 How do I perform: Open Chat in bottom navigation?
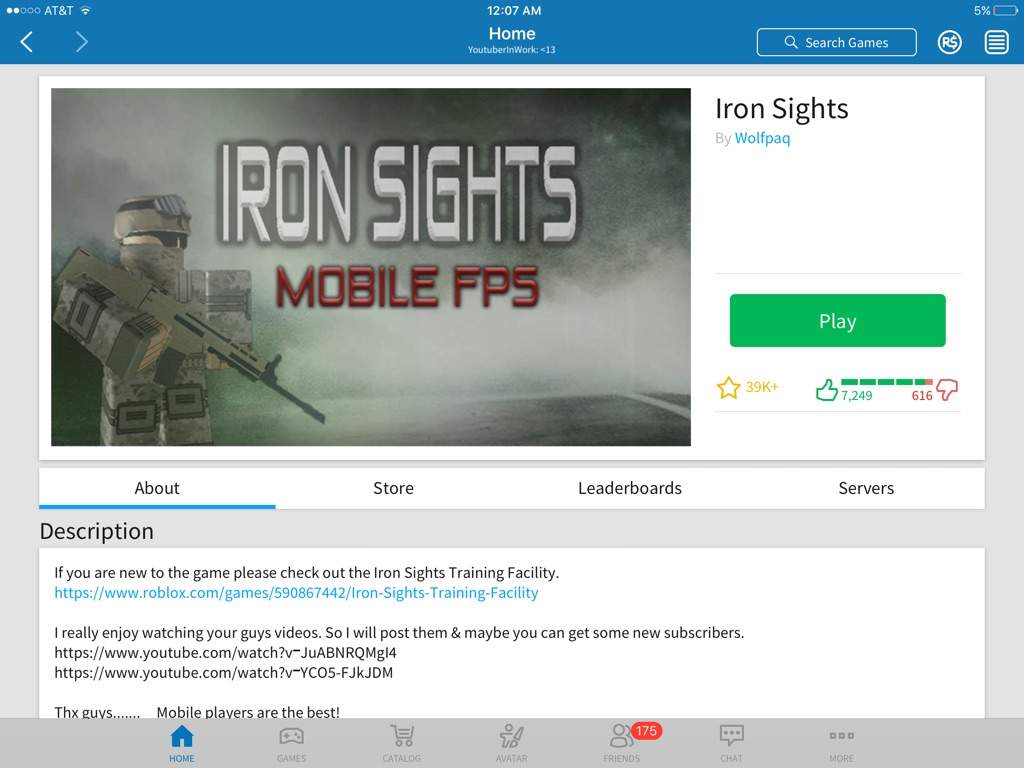(x=731, y=744)
